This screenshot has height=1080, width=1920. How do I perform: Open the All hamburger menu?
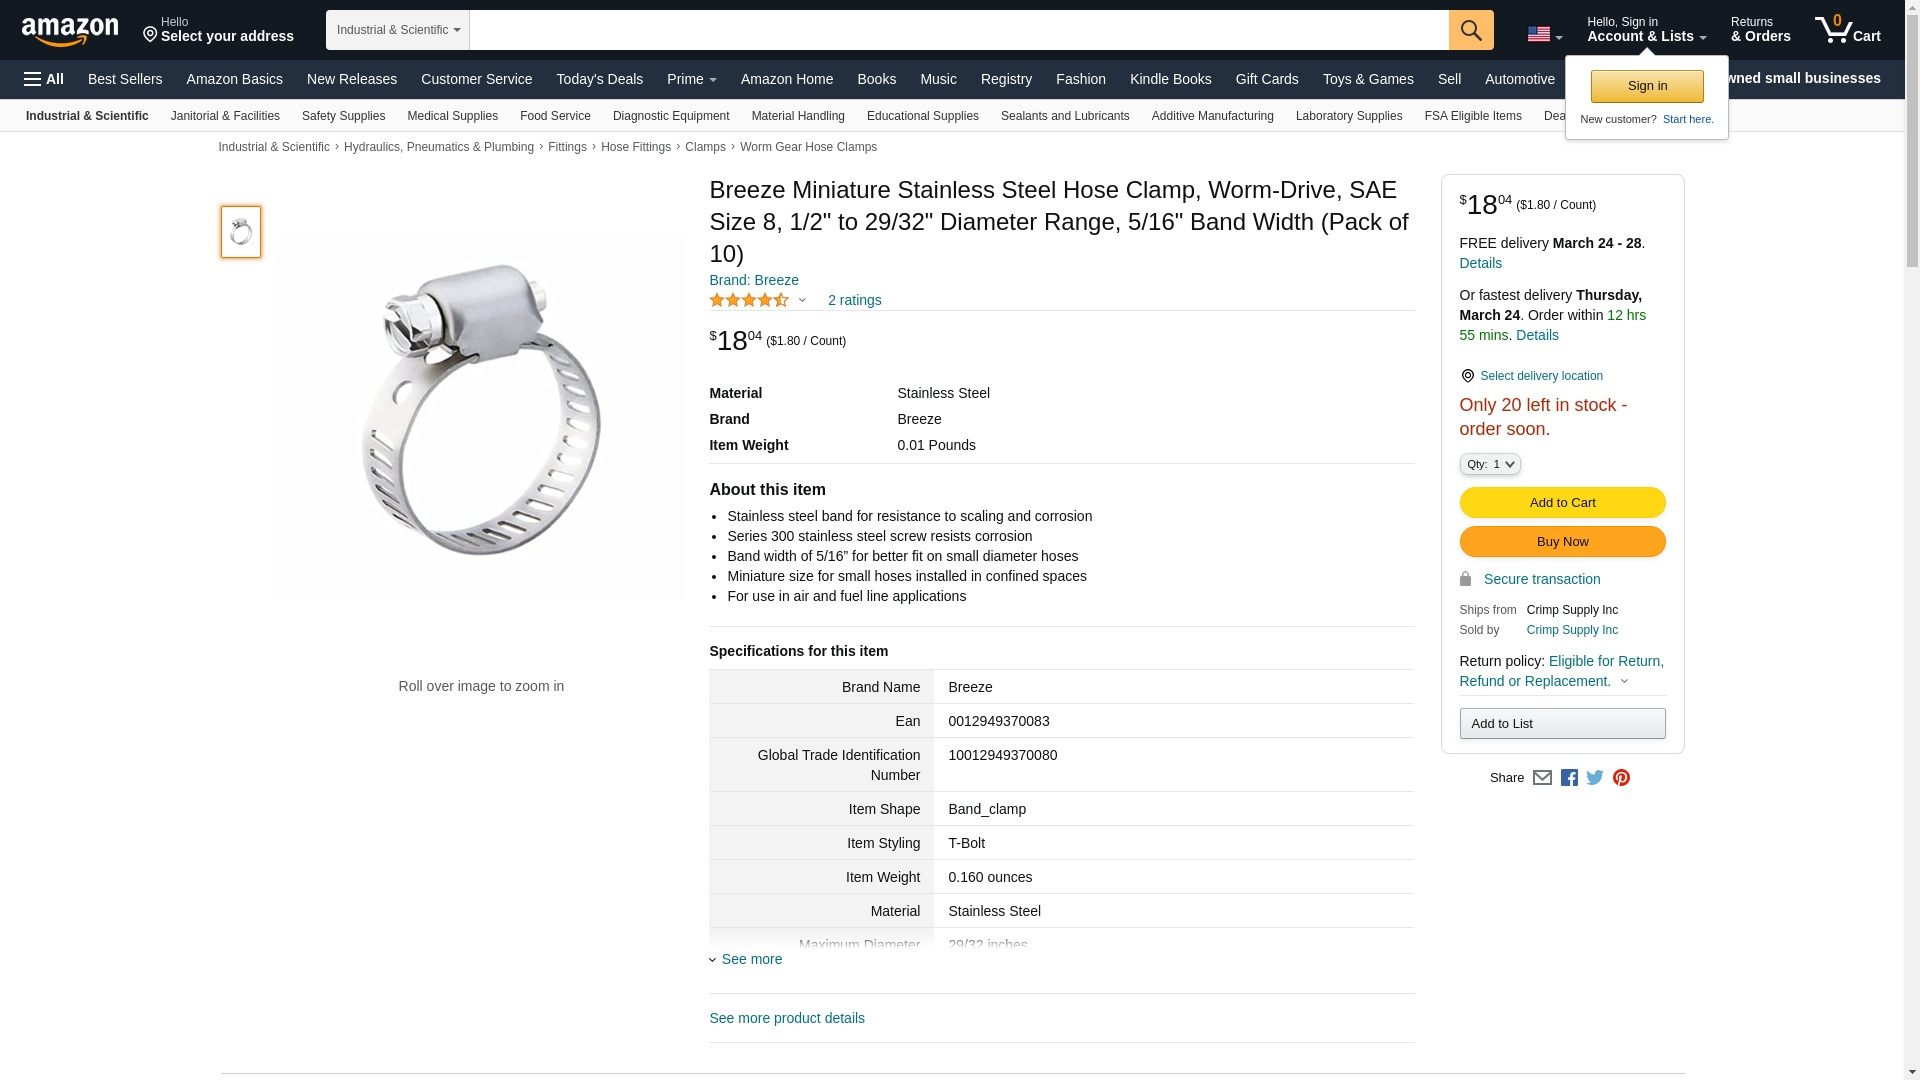44,79
